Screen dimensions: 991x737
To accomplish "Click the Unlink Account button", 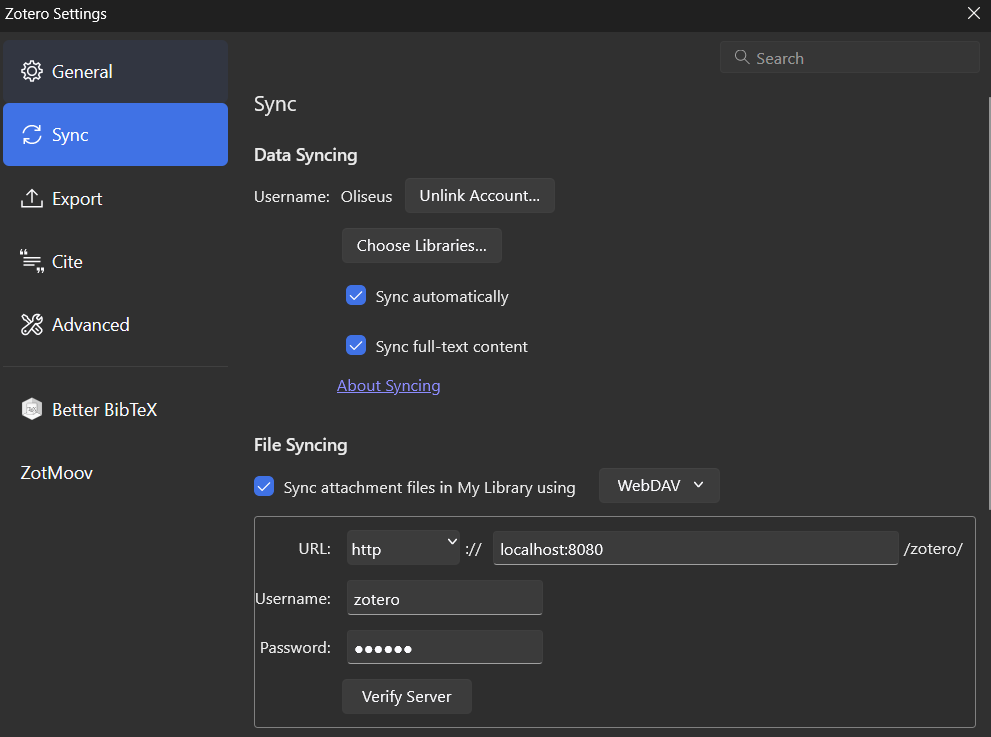I will pos(479,195).
